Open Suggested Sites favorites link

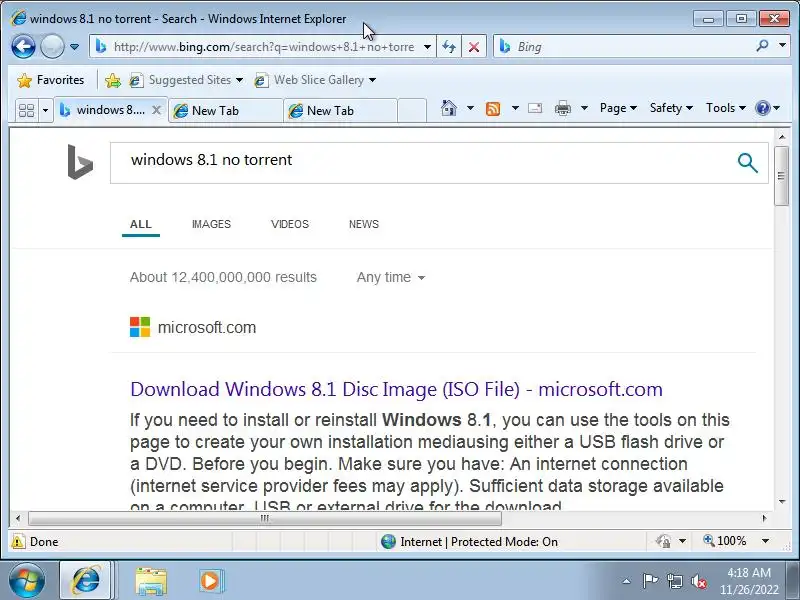186,80
